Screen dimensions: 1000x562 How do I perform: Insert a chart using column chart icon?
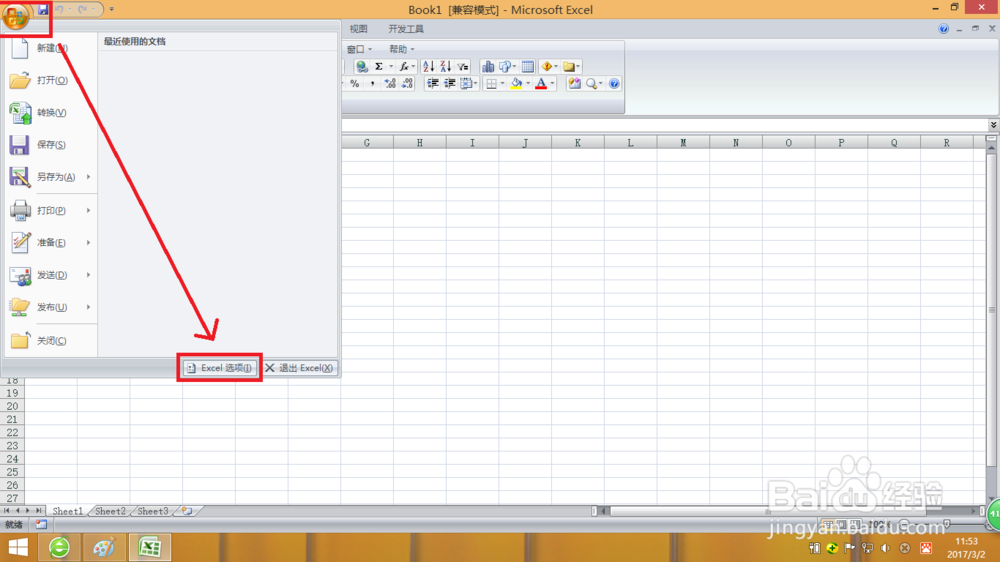[x=488, y=66]
